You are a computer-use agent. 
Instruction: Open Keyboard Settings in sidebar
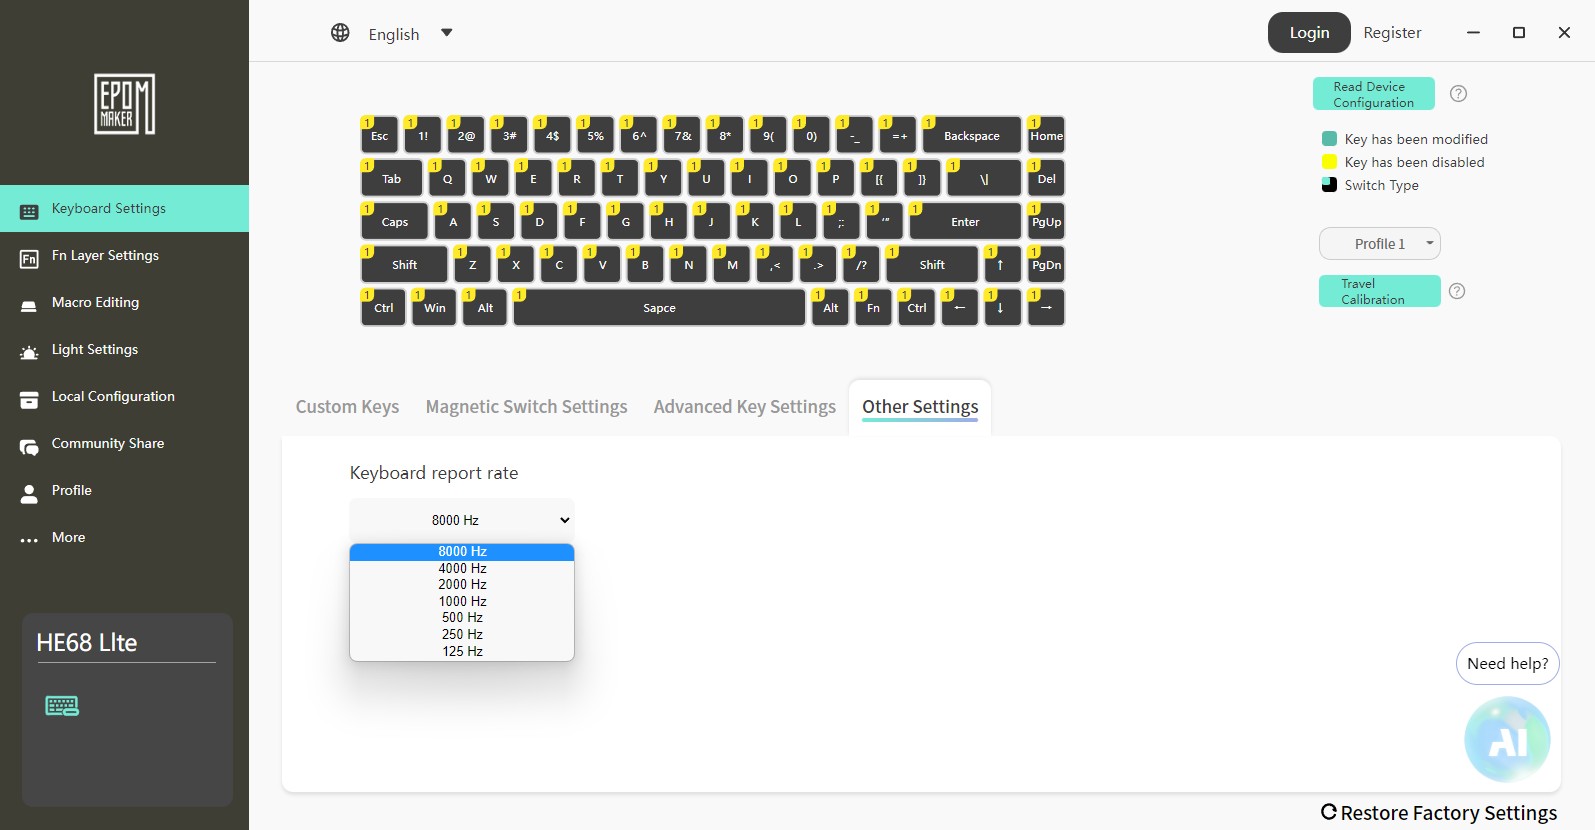(124, 208)
